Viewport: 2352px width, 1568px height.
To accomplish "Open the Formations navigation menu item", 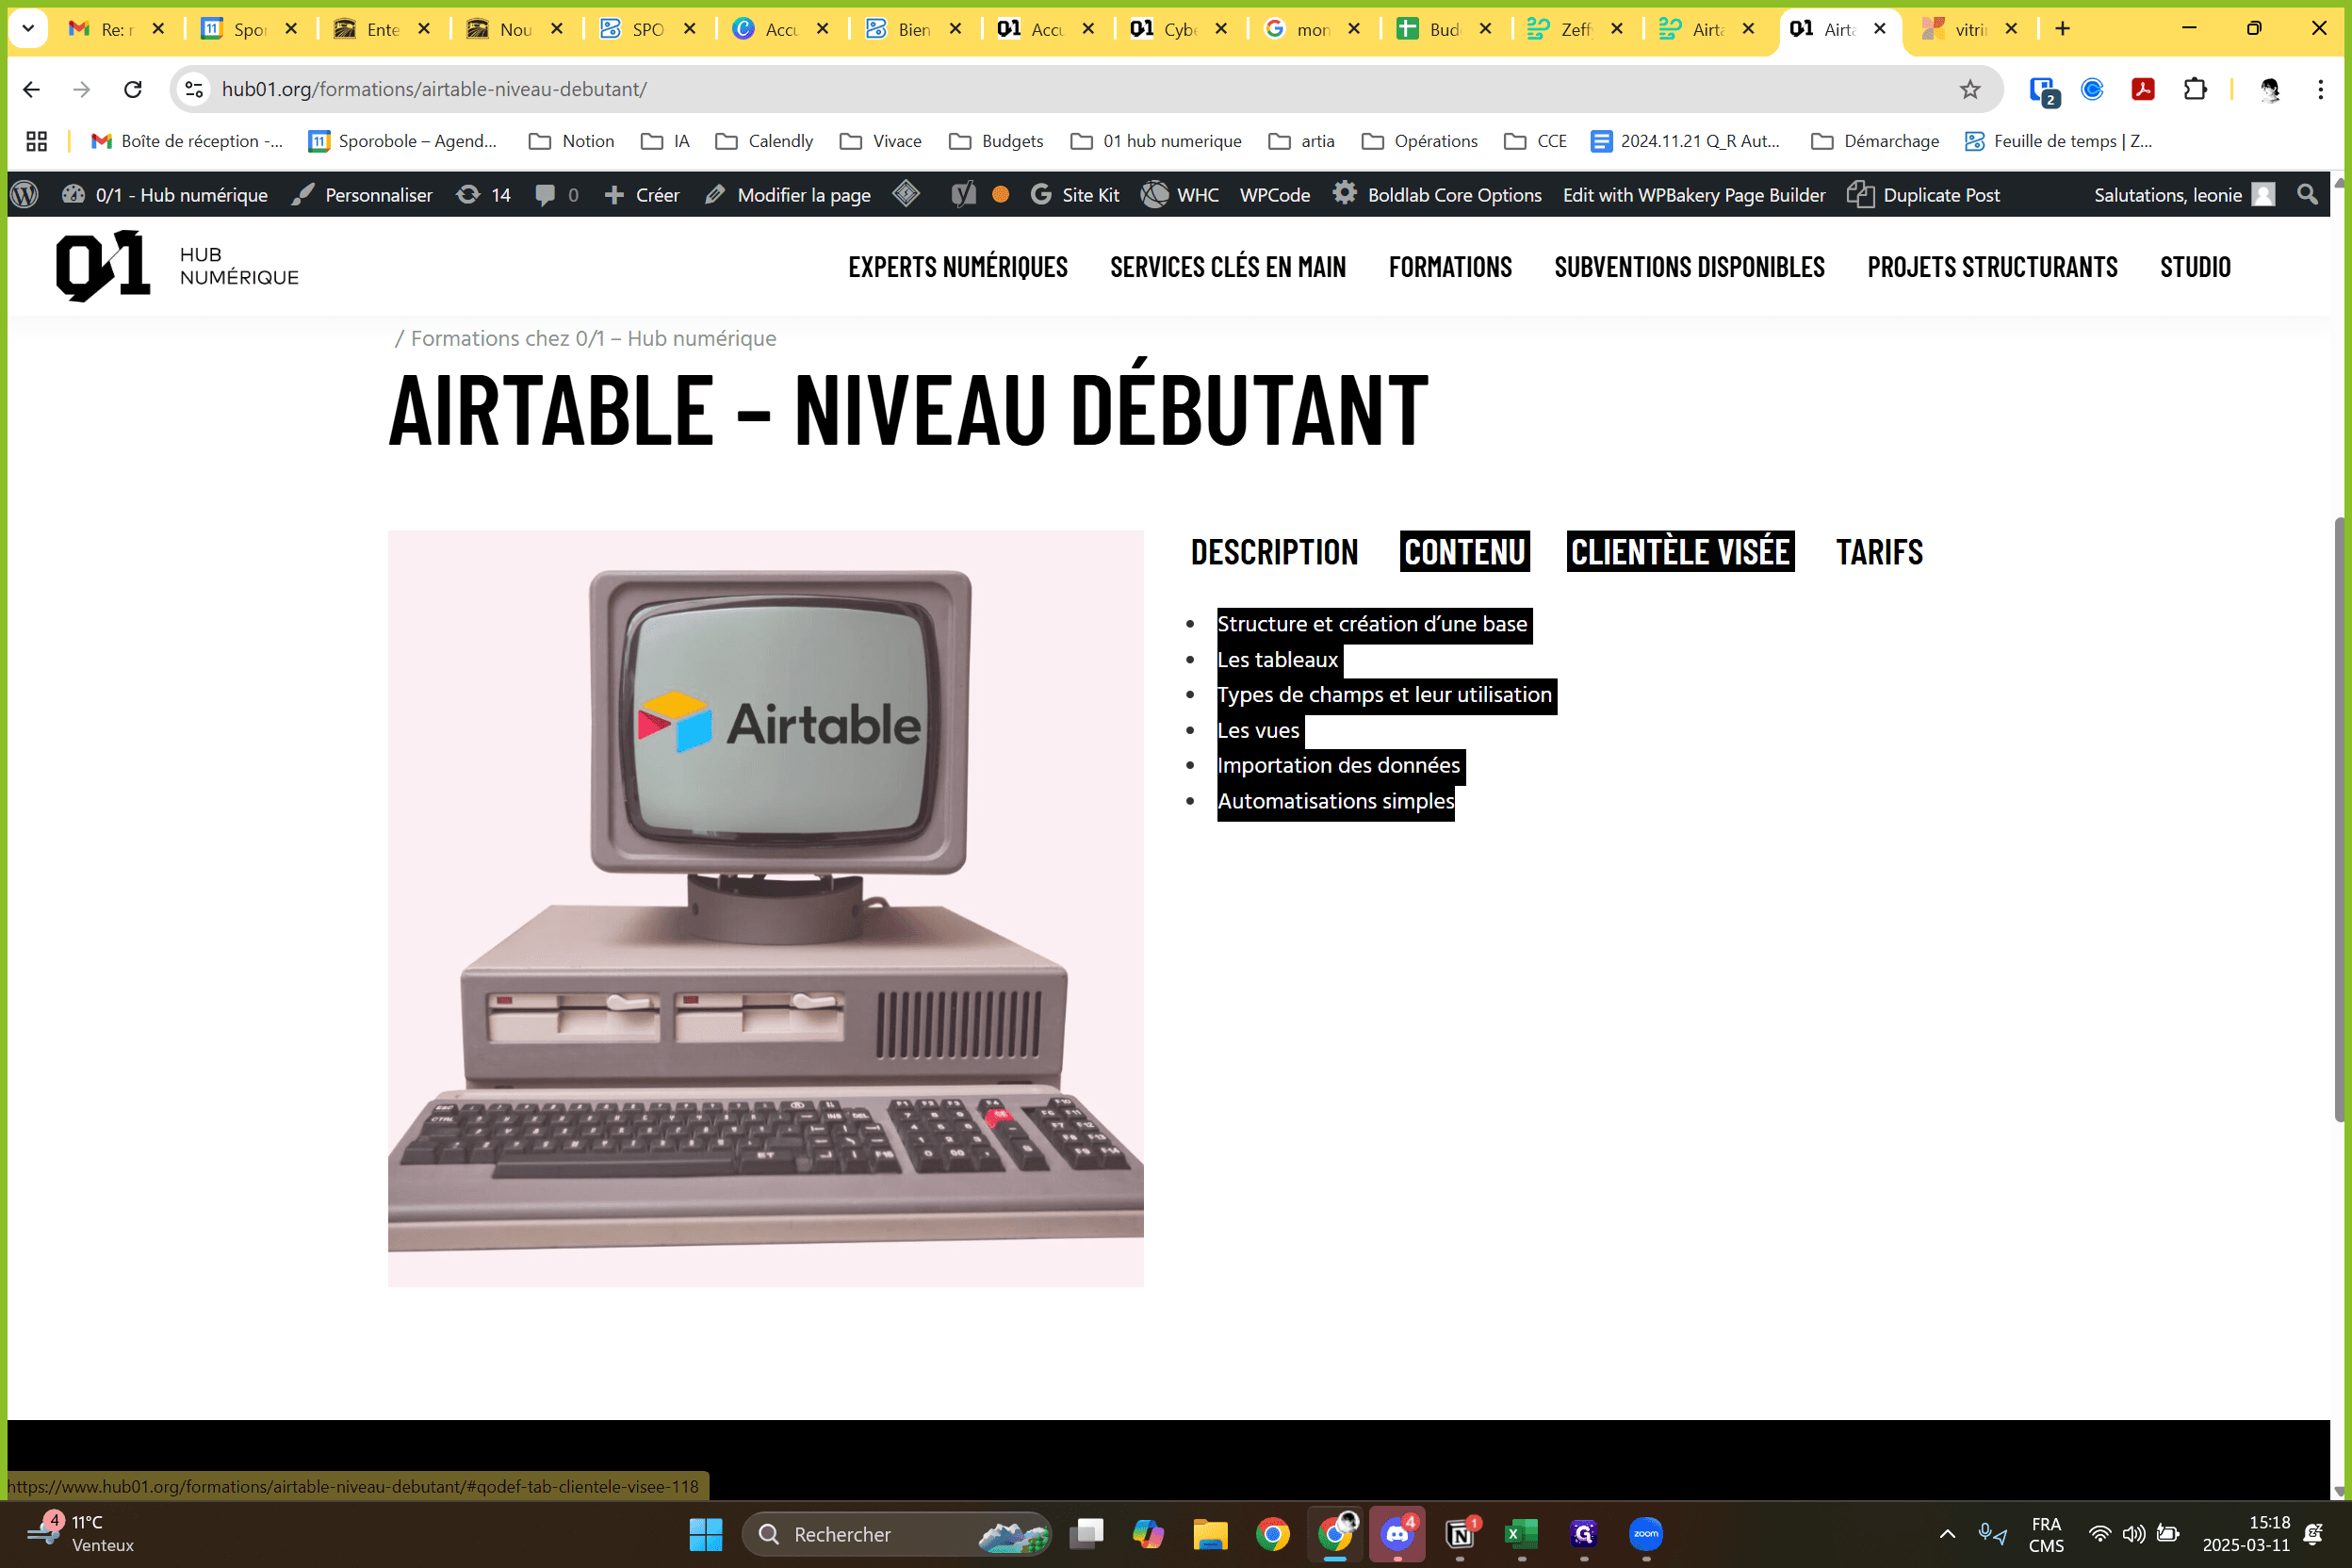I will (1450, 267).
